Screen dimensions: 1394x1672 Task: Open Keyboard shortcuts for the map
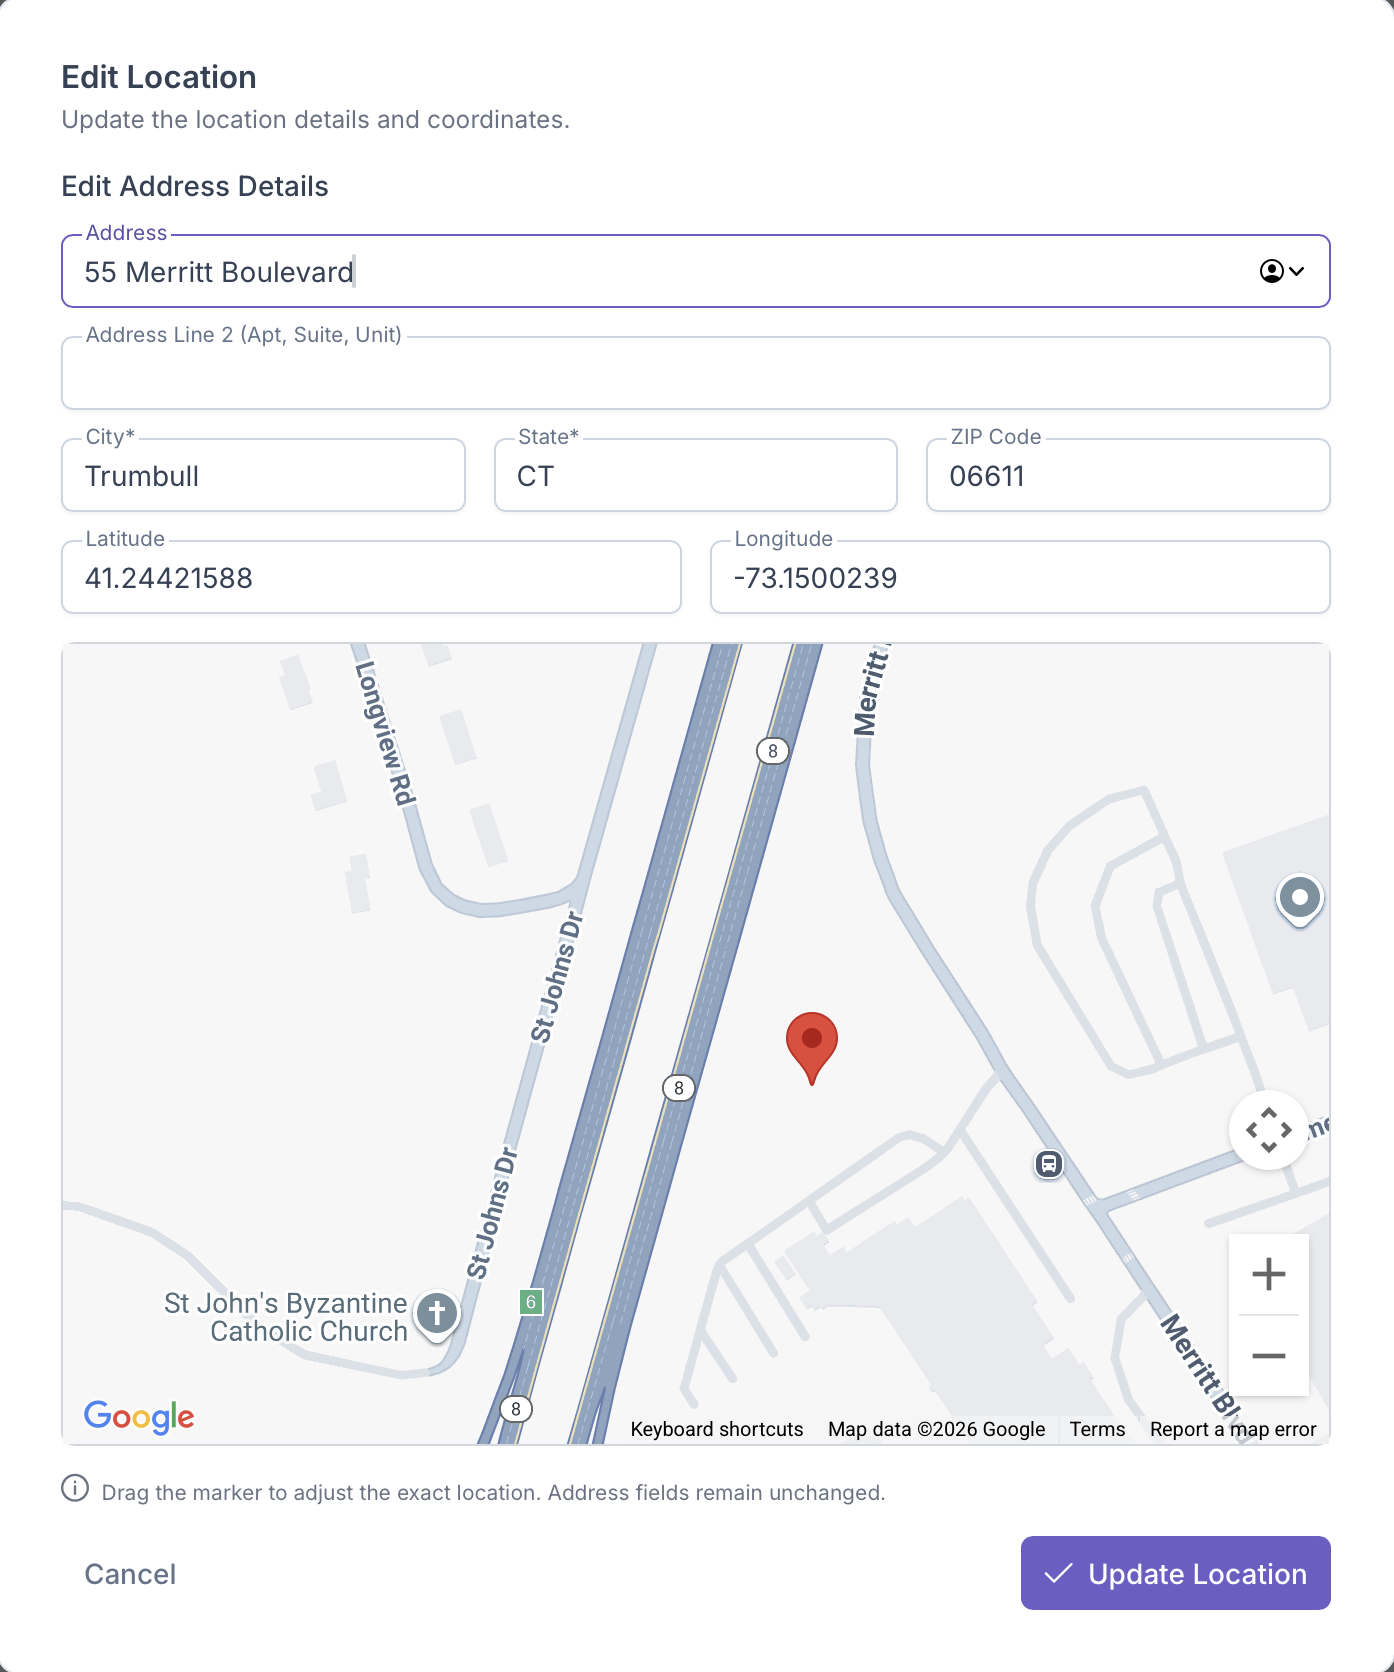coord(716,1429)
